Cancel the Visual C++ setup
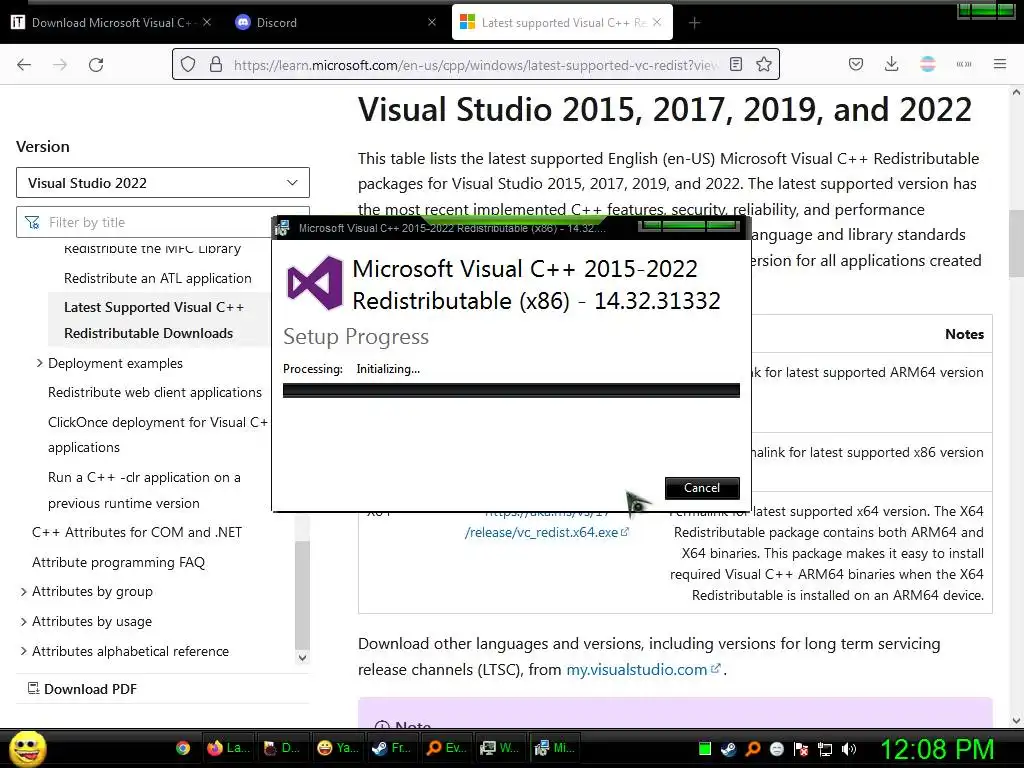Image resolution: width=1024 pixels, height=768 pixels. click(x=702, y=488)
